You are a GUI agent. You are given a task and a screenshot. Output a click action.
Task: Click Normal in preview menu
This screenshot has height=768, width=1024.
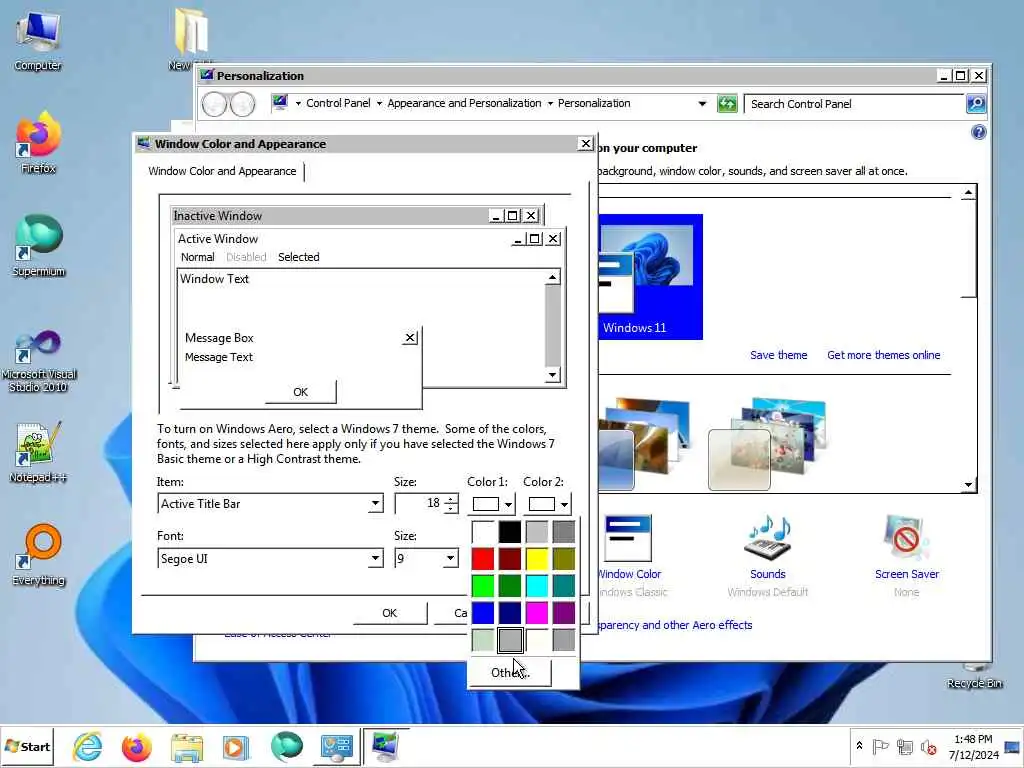[x=197, y=257]
